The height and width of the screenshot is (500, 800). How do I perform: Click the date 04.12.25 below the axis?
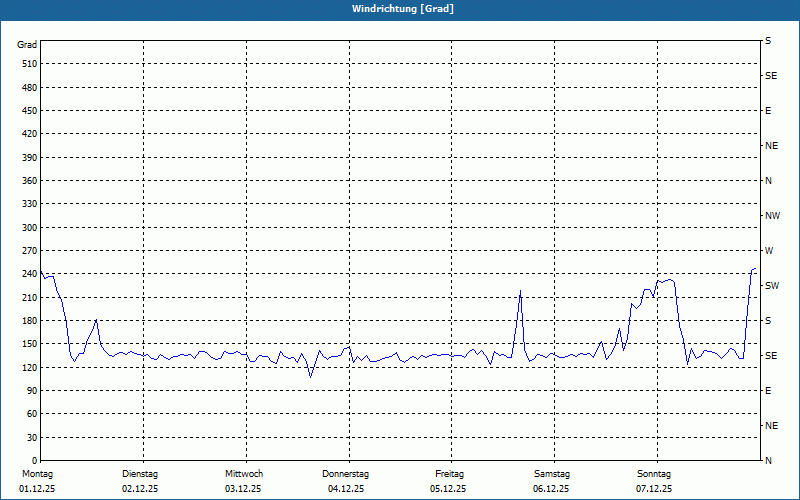pyautogui.click(x=346, y=489)
